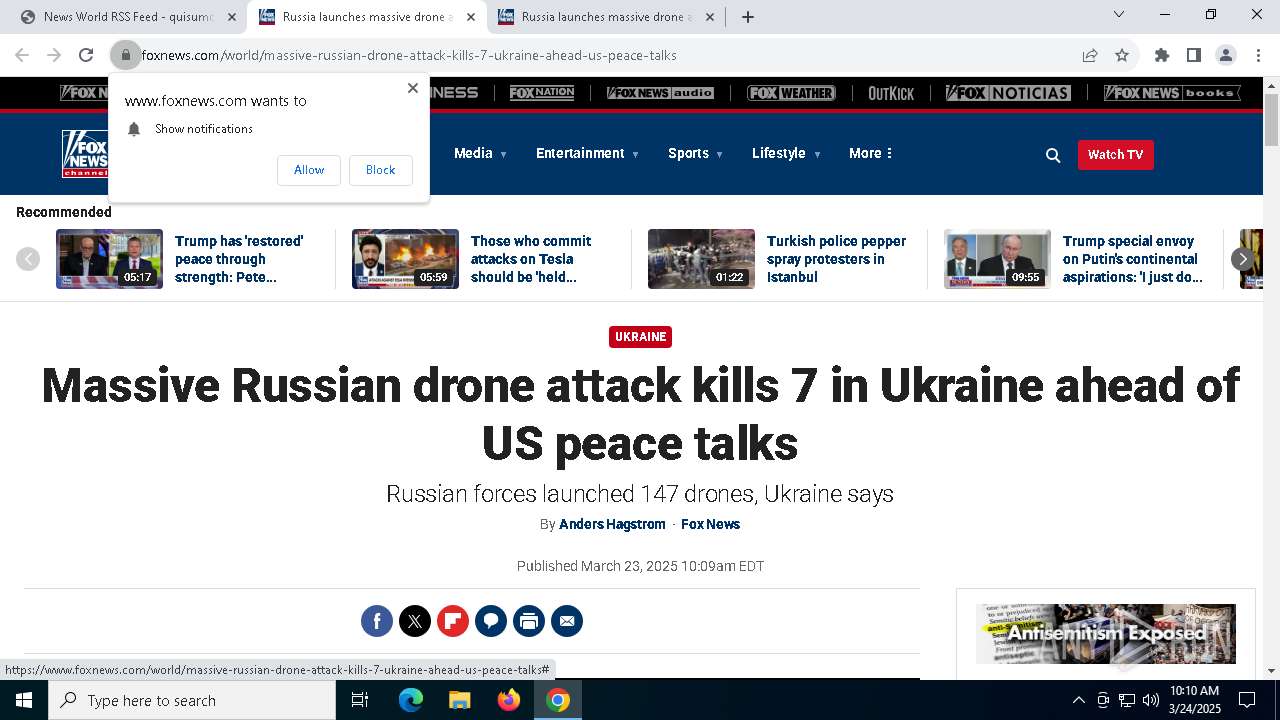Screen dimensions: 1280x720
Task: Open a new browser tab
Action: pyautogui.click(x=748, y=17)
